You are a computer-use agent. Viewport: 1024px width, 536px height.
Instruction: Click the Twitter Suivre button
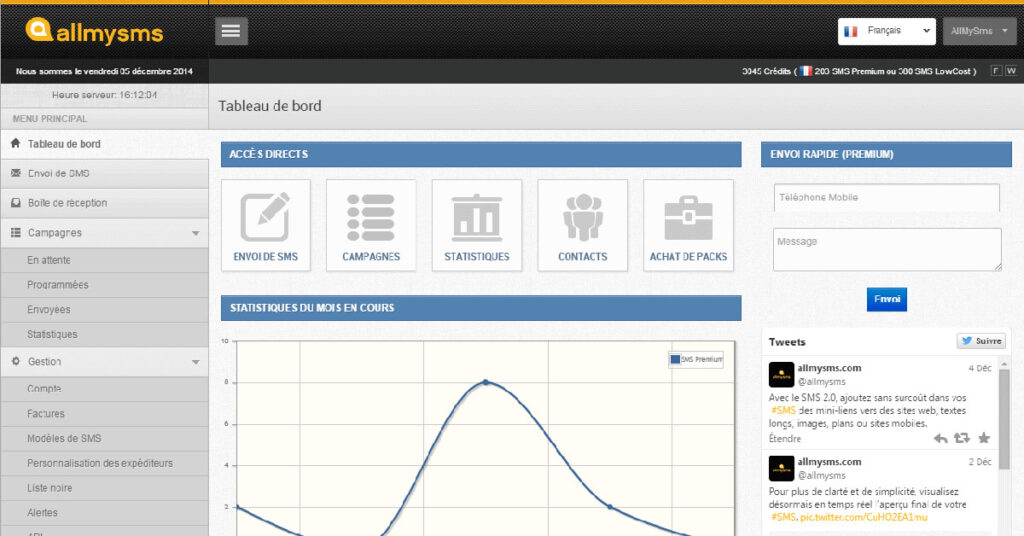980,341
